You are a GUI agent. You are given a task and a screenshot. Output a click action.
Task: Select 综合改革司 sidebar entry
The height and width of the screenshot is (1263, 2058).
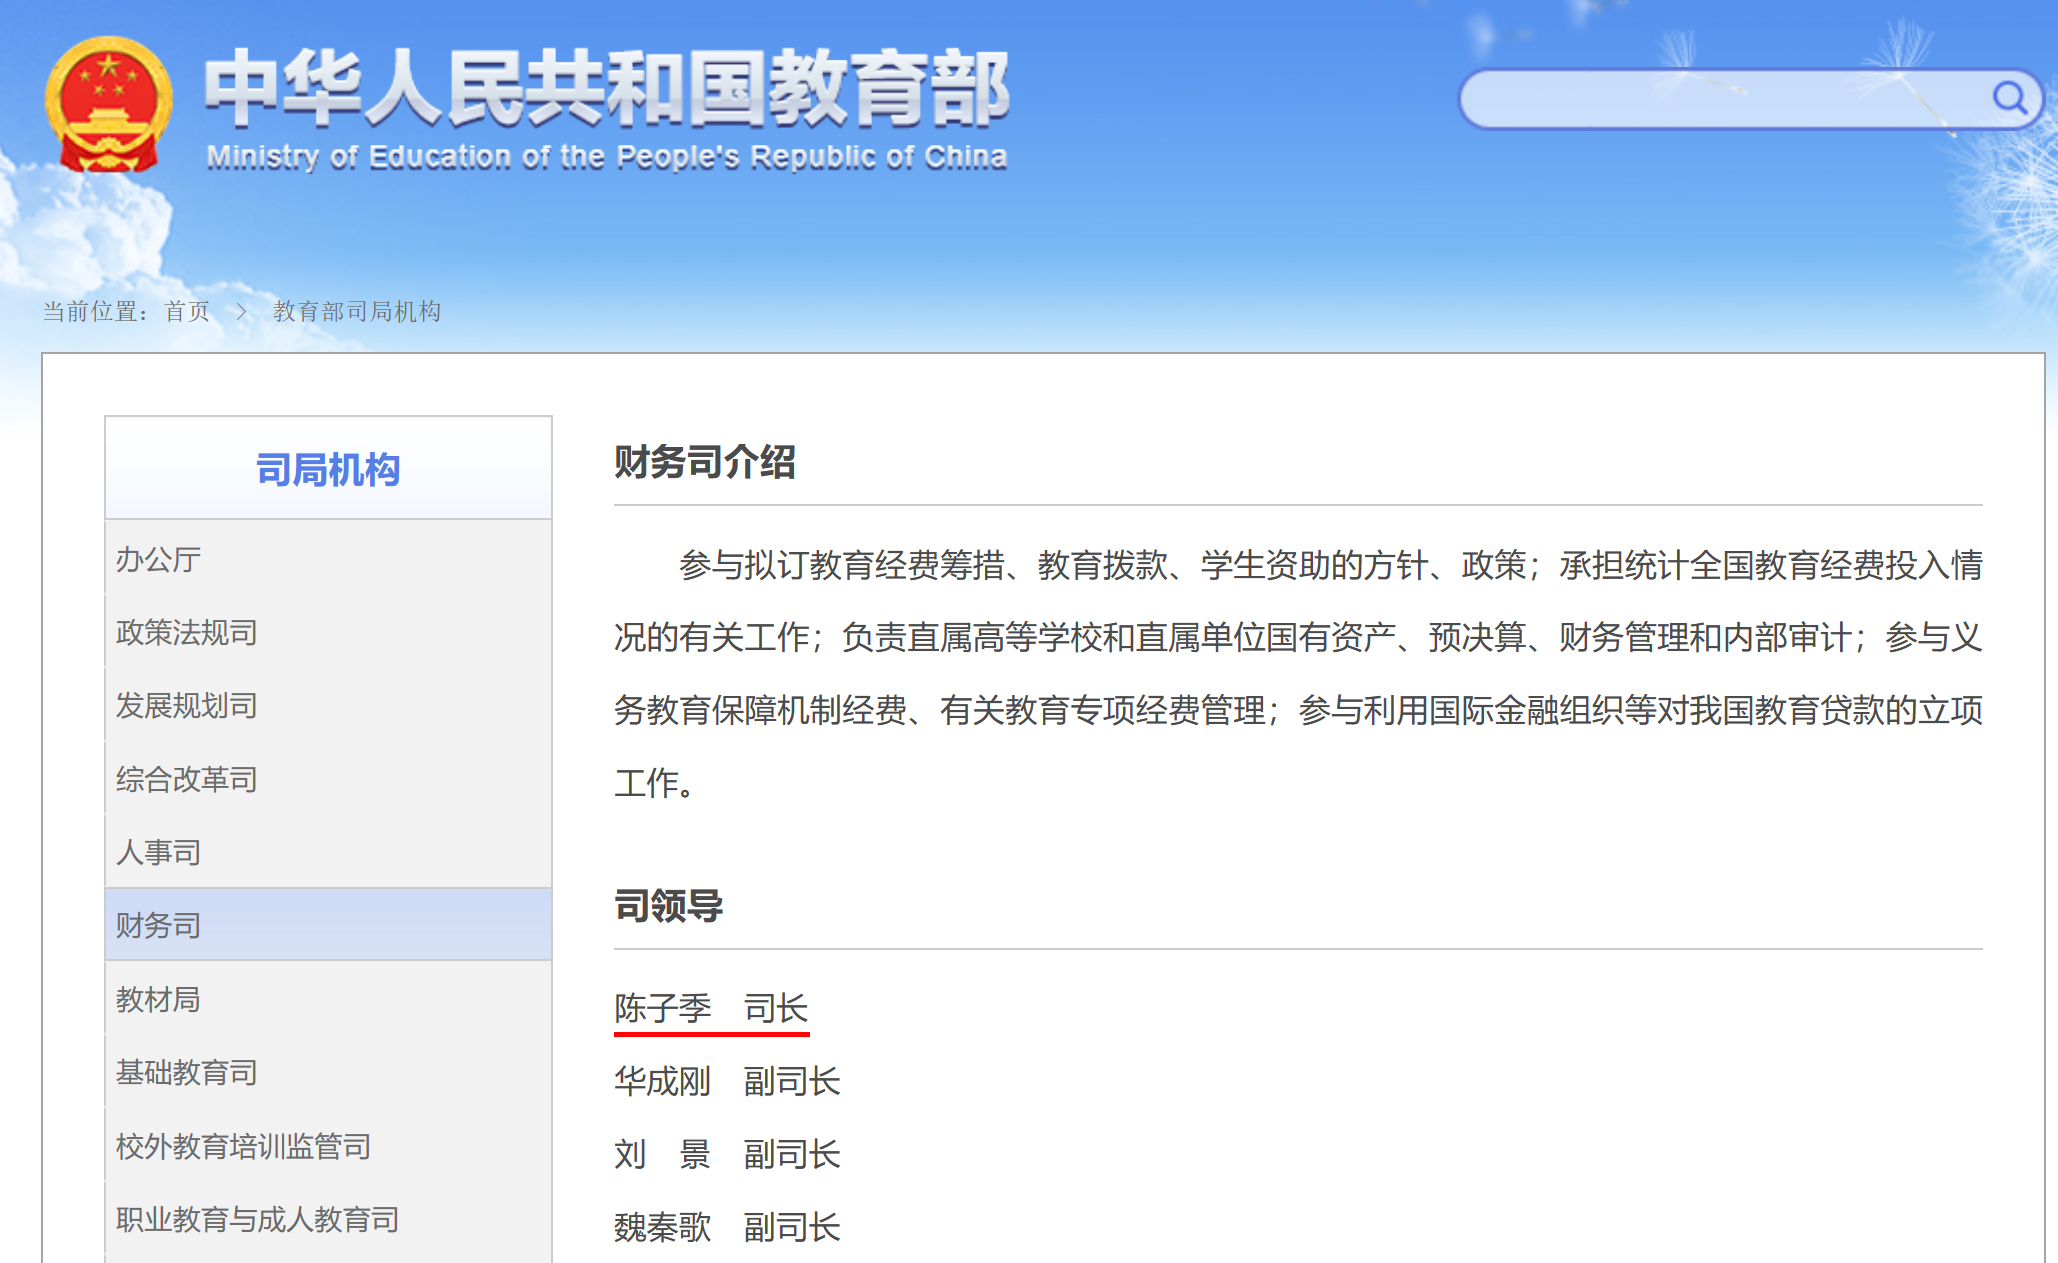186,779
